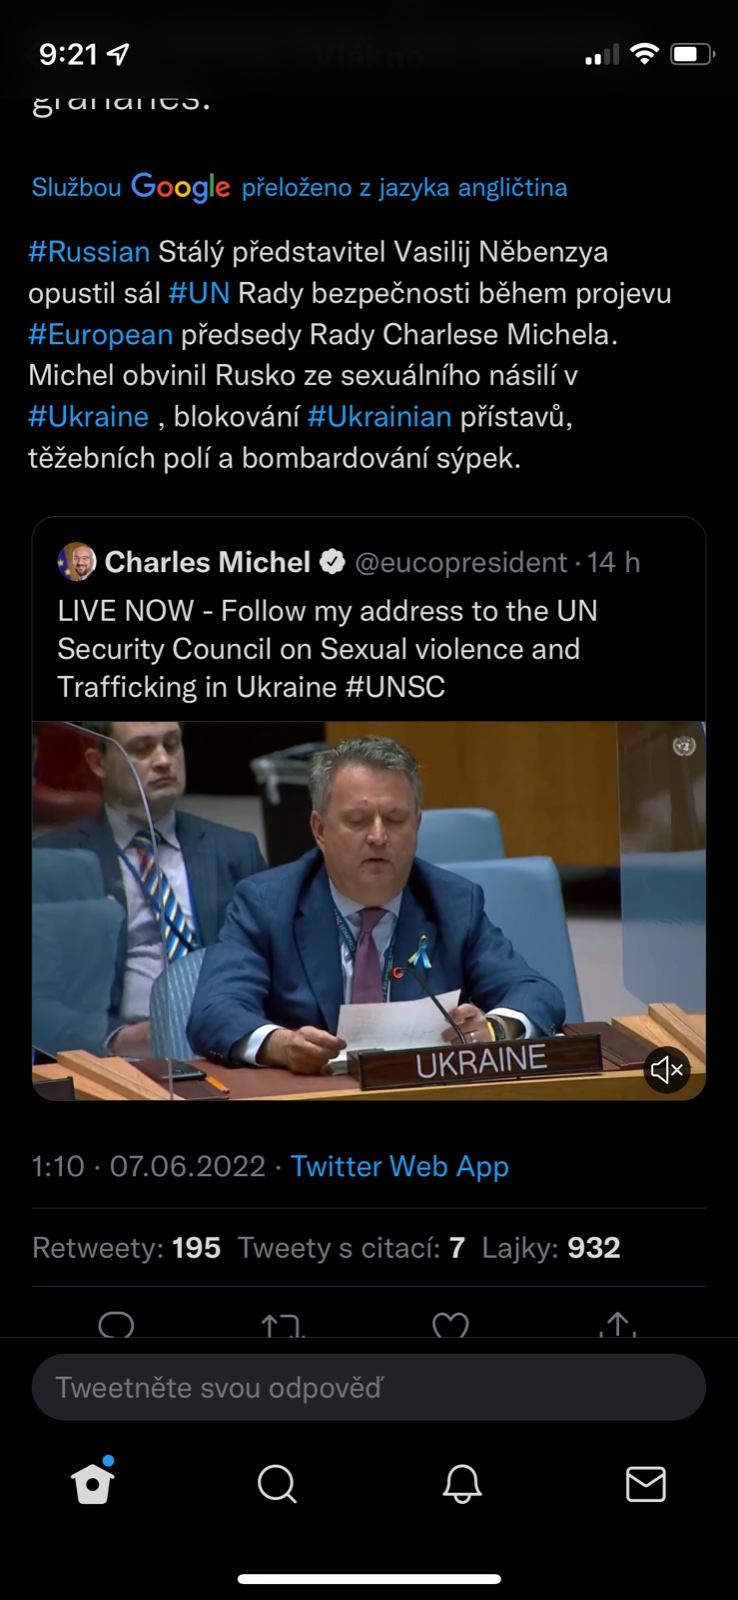View the list of 195 Retweety
Viewport: 738px width, 1600px height.
tap(126, 1248)
